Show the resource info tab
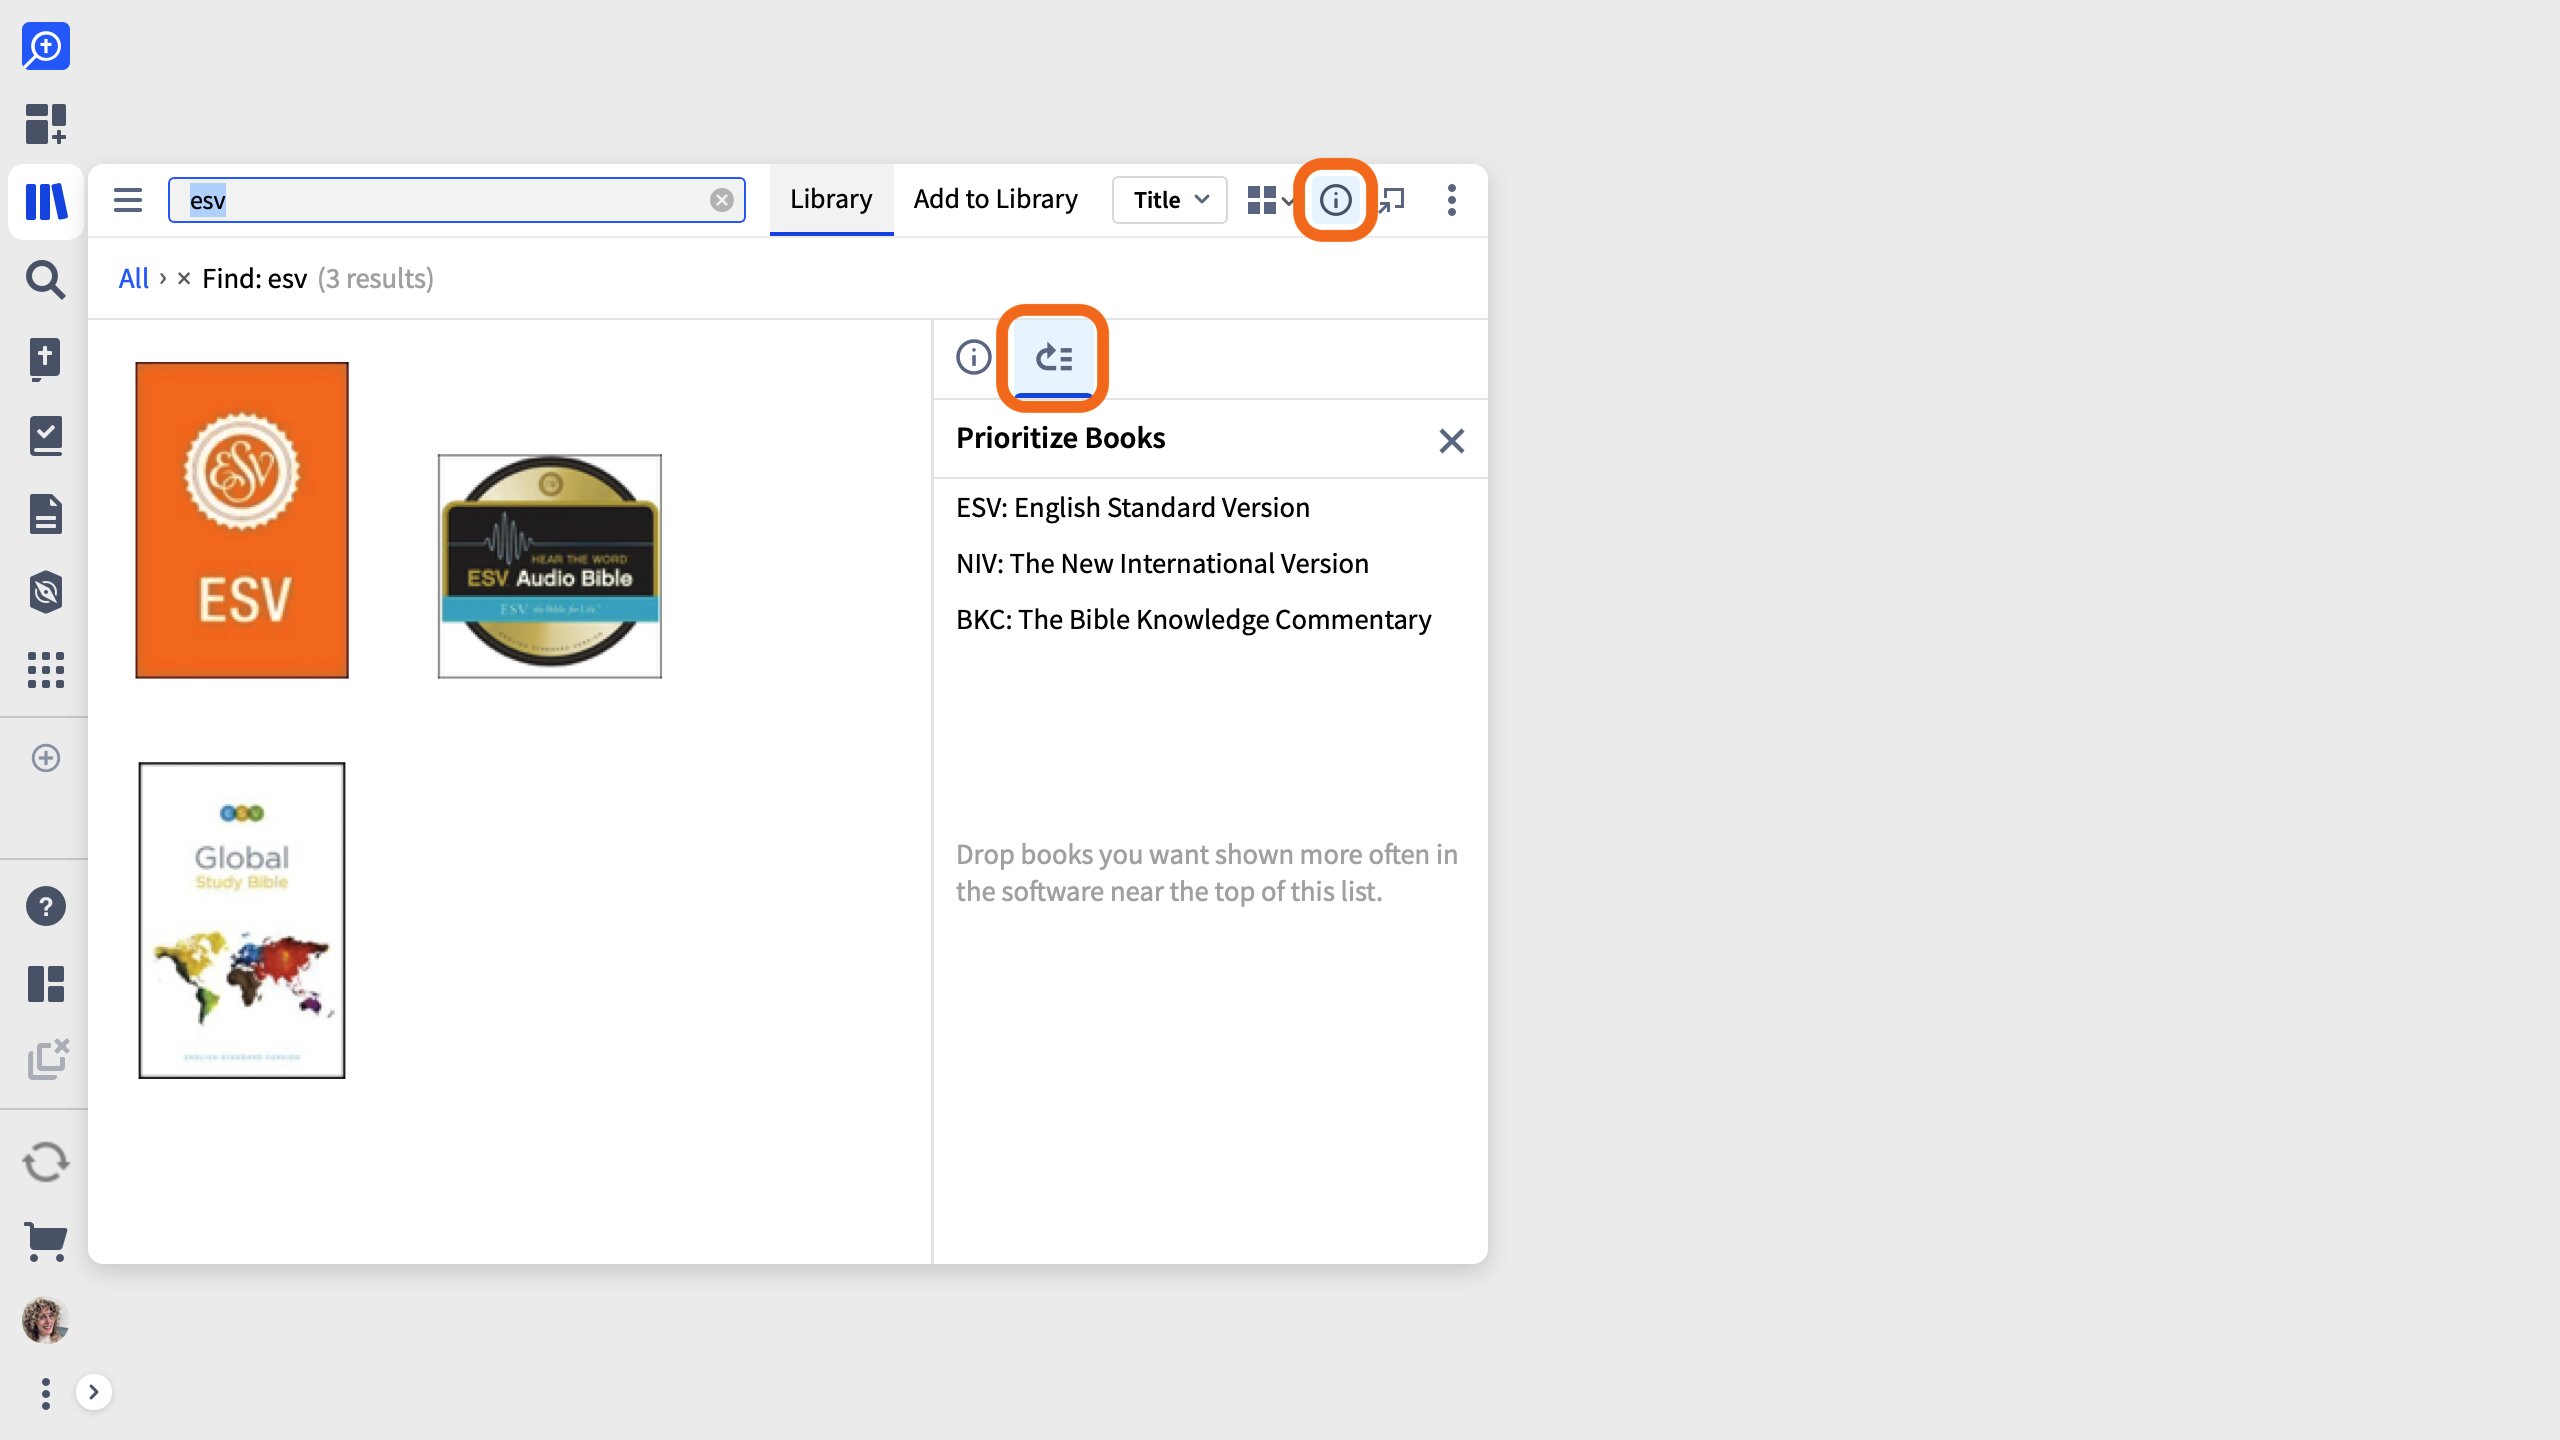The height and width of the screenshot is (1440, 2560). point(973,357)
